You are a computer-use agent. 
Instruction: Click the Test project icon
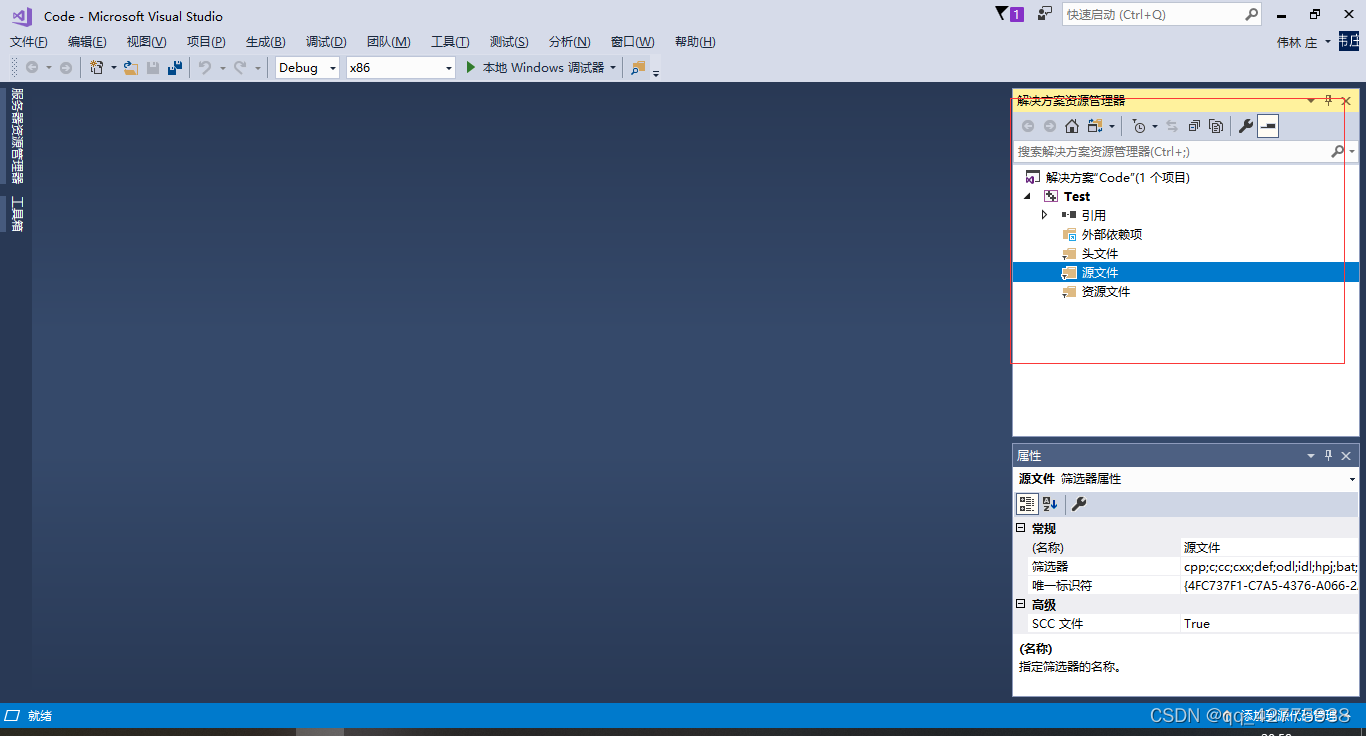click(x=1050, y=196)
